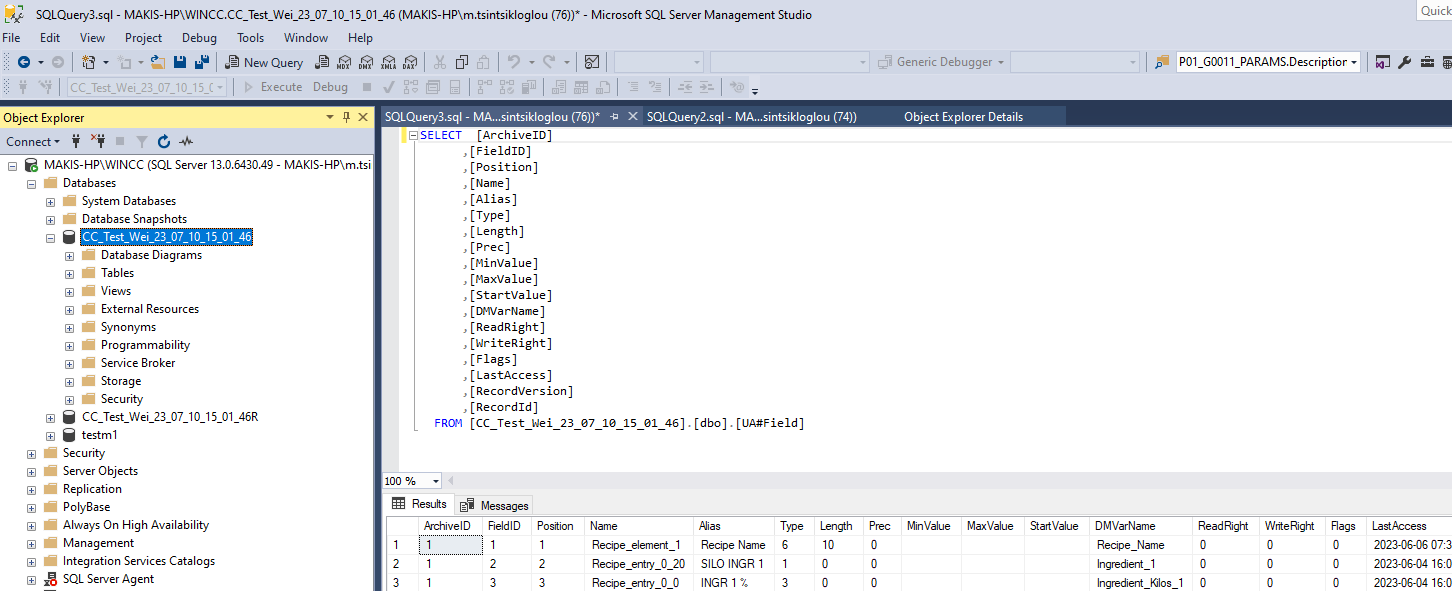Click the New Query toolbar button
This screenshot has height=591, width=1452.
265,62
